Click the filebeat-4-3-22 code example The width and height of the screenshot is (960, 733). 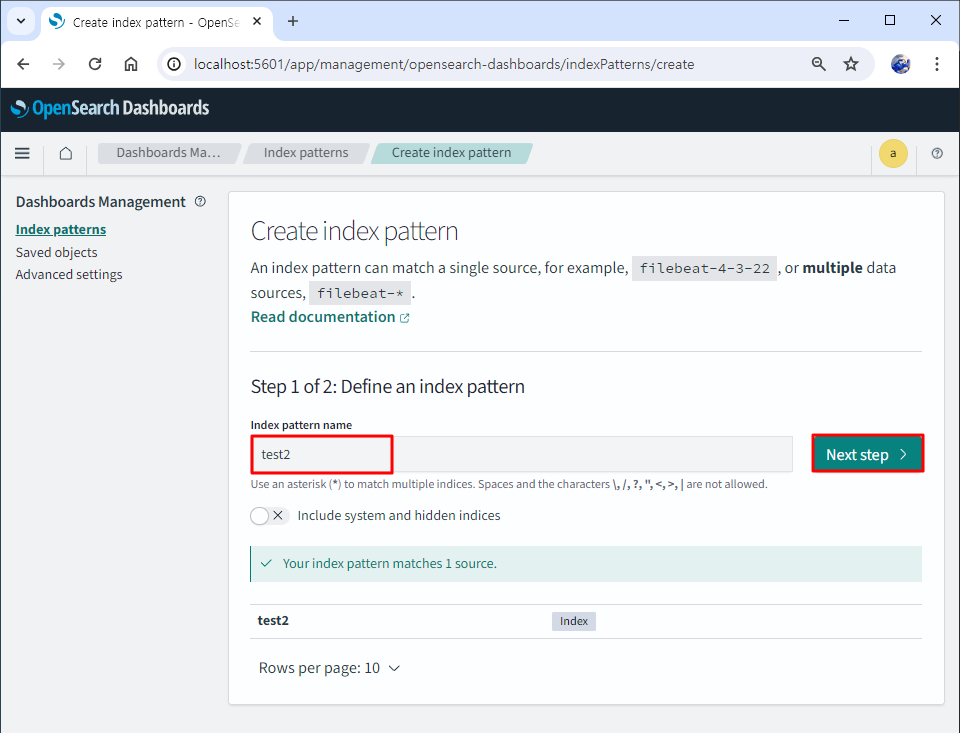coord(705,268)
